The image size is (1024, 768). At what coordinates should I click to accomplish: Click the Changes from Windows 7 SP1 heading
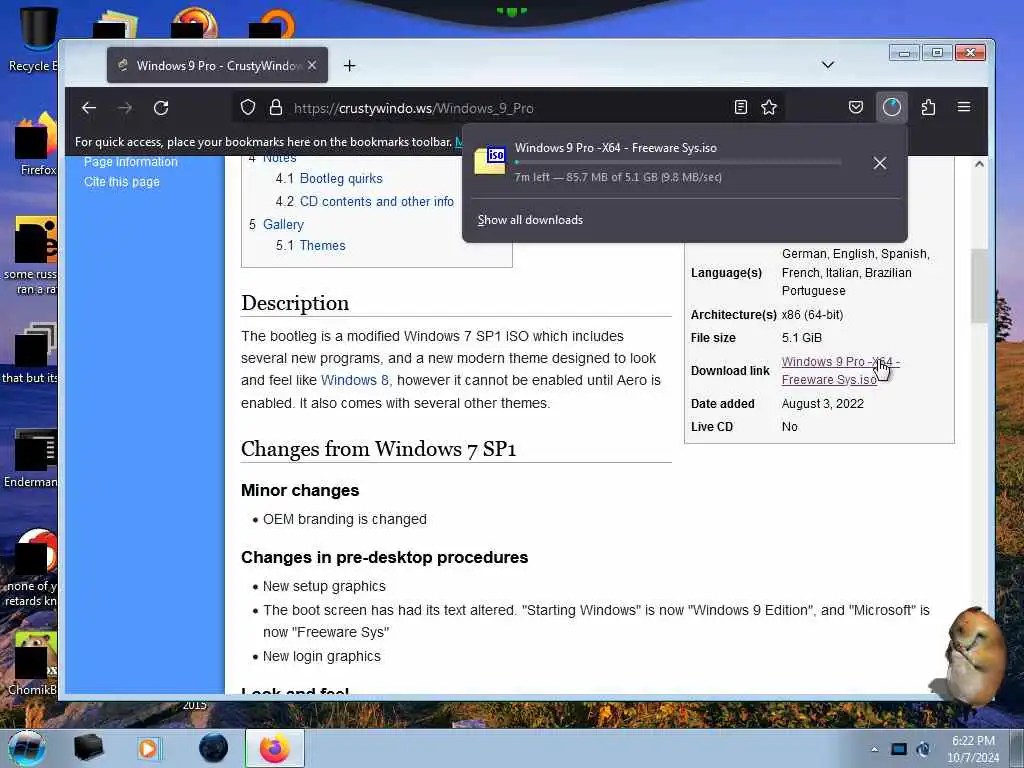tap(378, 449)
